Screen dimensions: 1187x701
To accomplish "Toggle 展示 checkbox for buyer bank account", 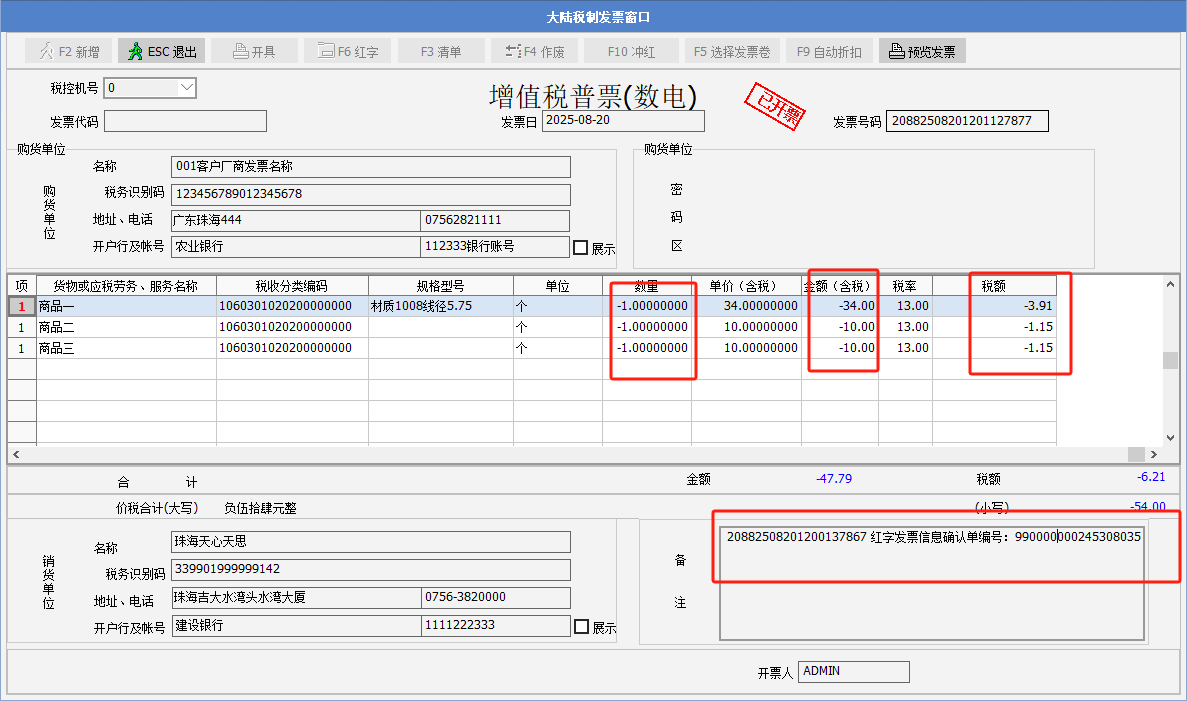I will coord(580,247).
